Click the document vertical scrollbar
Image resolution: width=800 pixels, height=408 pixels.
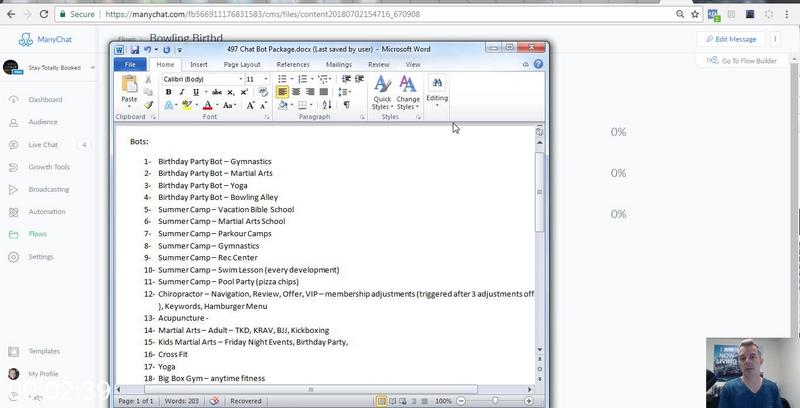coord(539,192)
